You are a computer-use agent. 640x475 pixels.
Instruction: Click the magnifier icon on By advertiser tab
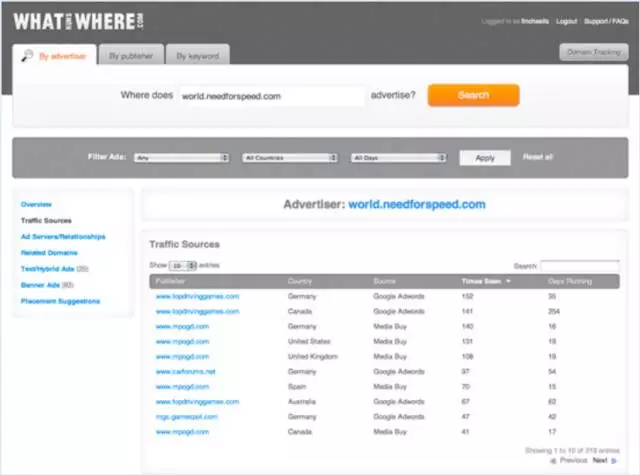point(27,55)
